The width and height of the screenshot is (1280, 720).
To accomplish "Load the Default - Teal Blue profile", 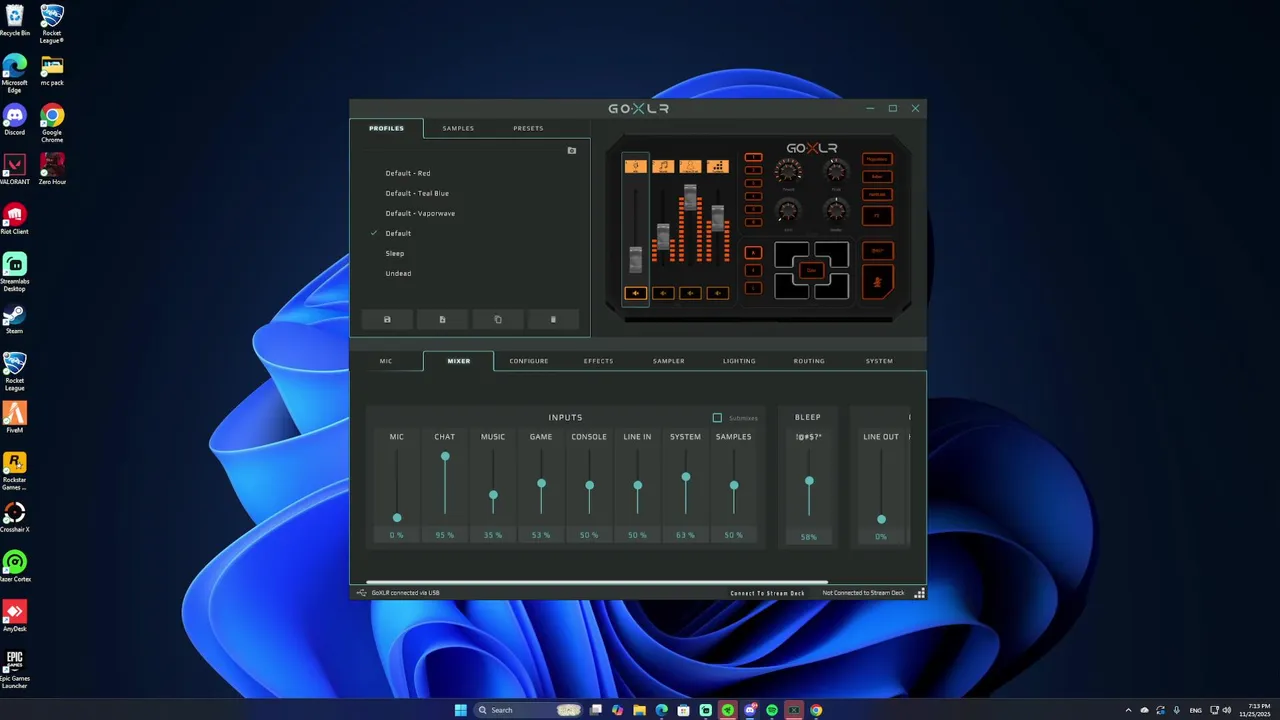I will (x=417, y=193).
